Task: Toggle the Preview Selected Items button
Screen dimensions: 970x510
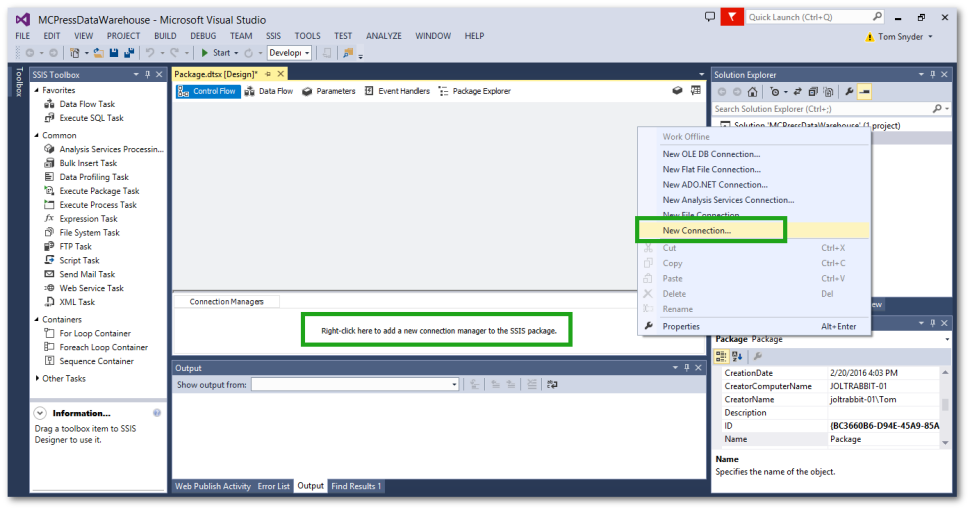Action: [865, 92]
